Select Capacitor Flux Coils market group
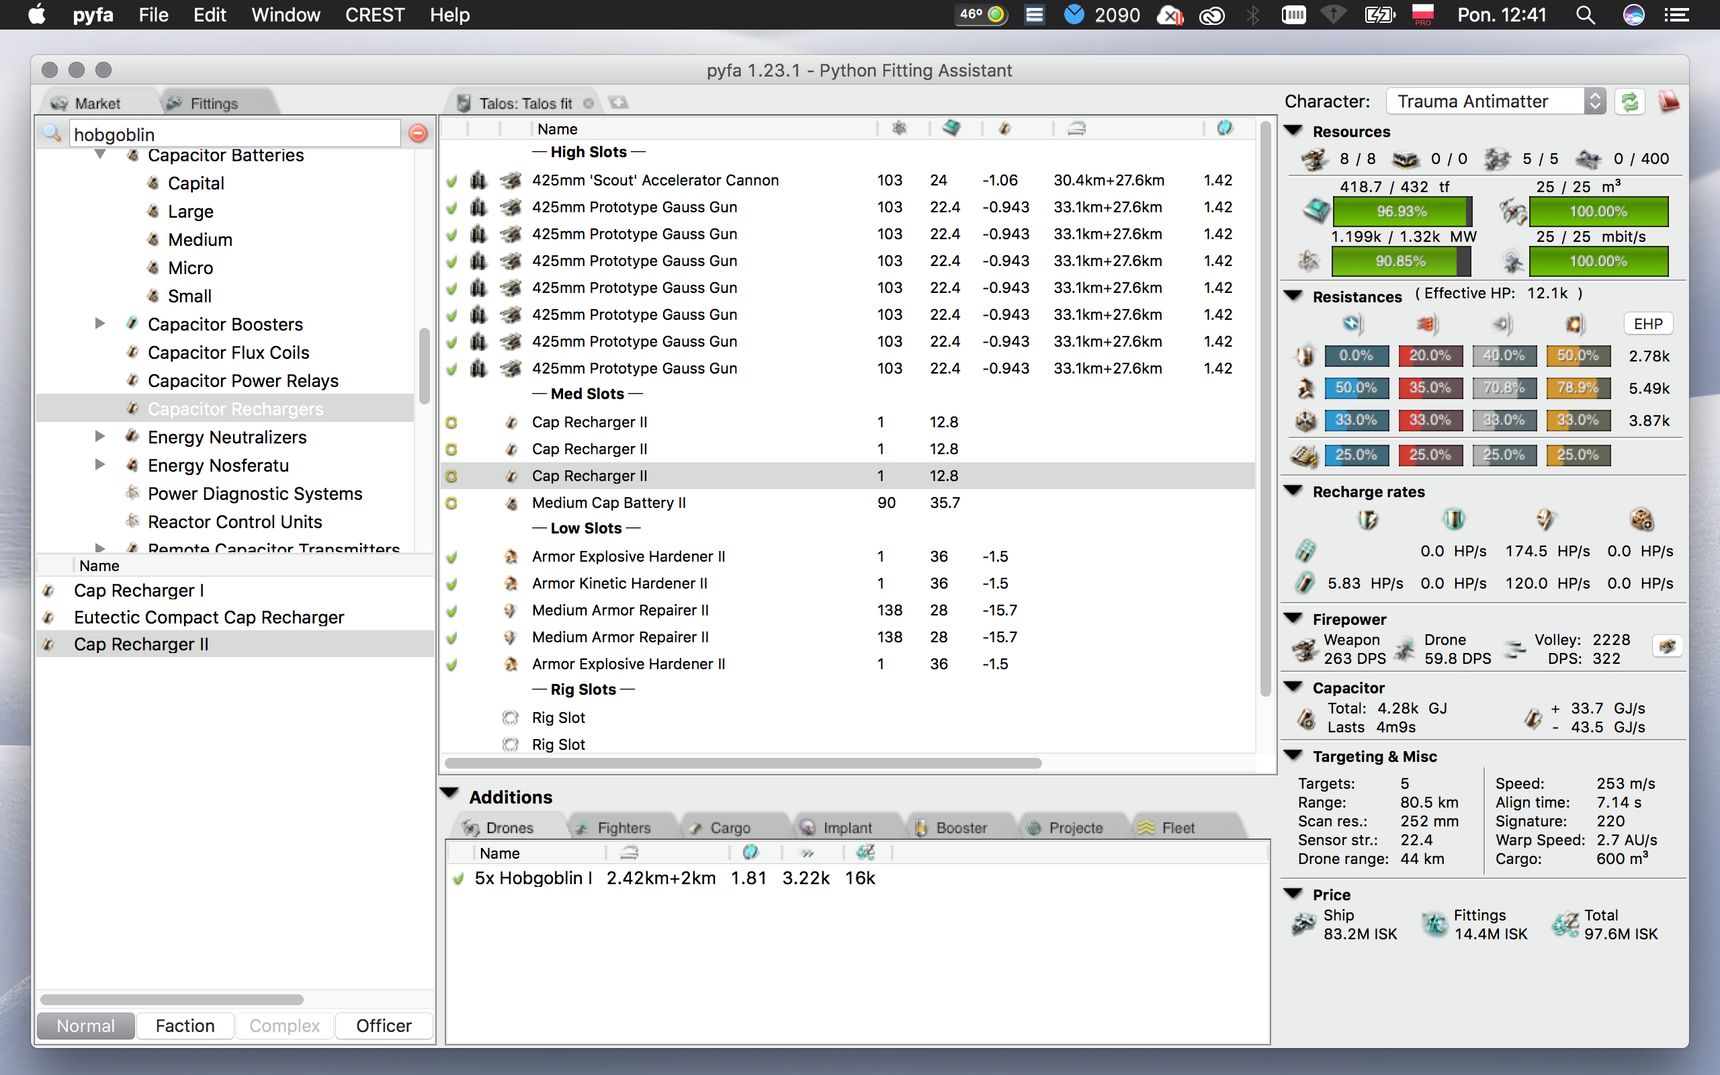The image size is (1720, 1075). point(229,353)
